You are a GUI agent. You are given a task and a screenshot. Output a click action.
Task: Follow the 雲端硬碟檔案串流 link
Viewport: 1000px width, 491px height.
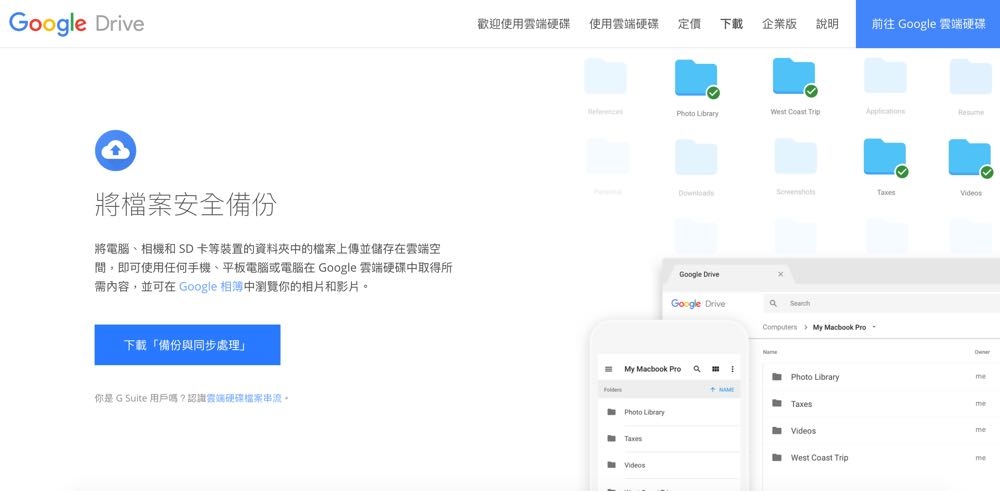click(244, 398)
